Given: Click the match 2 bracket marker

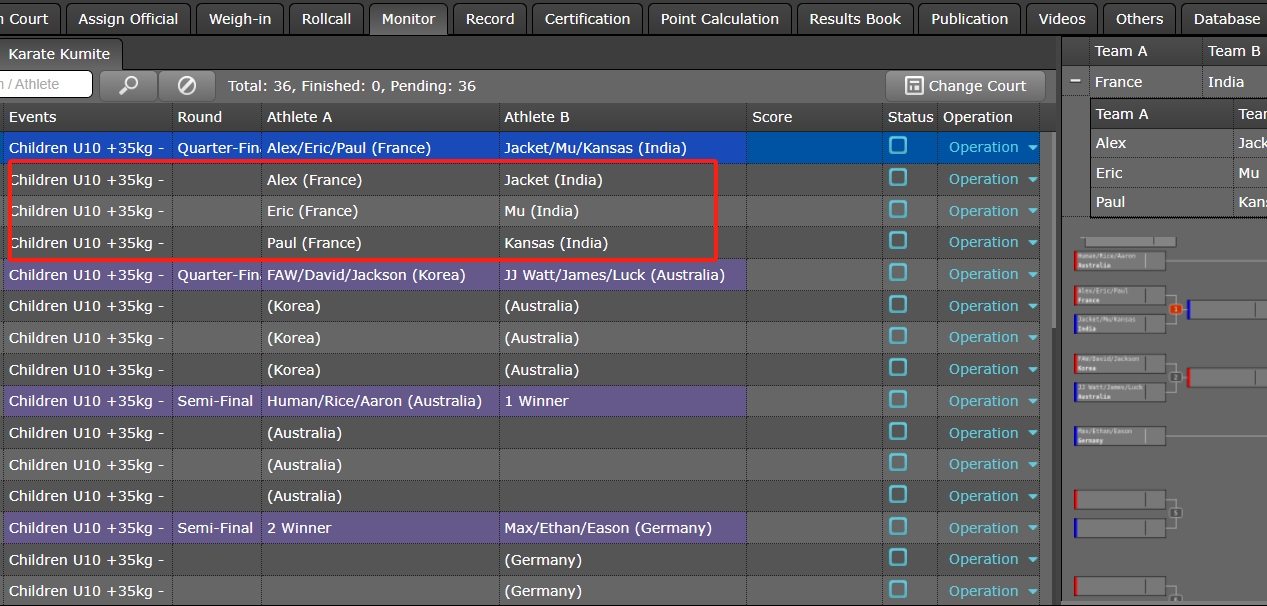Looking at the screenshot, I should coord(1175,377).
